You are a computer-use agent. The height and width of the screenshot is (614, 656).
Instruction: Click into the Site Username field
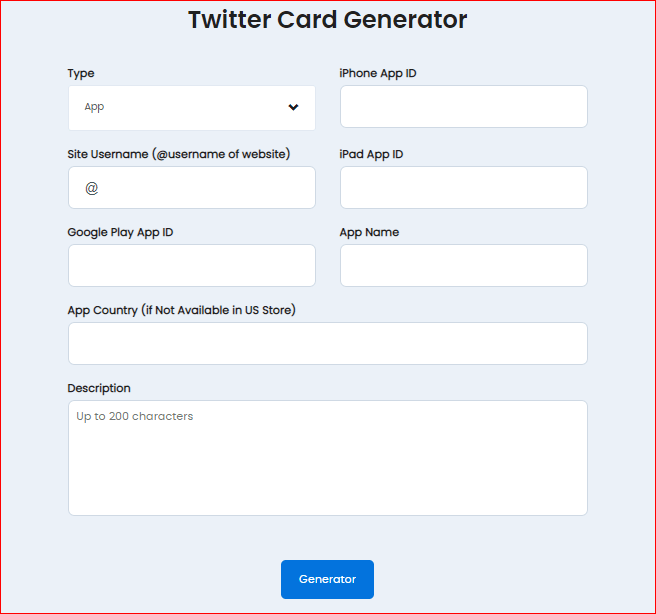pyautogui.click(x=192, y=187)
